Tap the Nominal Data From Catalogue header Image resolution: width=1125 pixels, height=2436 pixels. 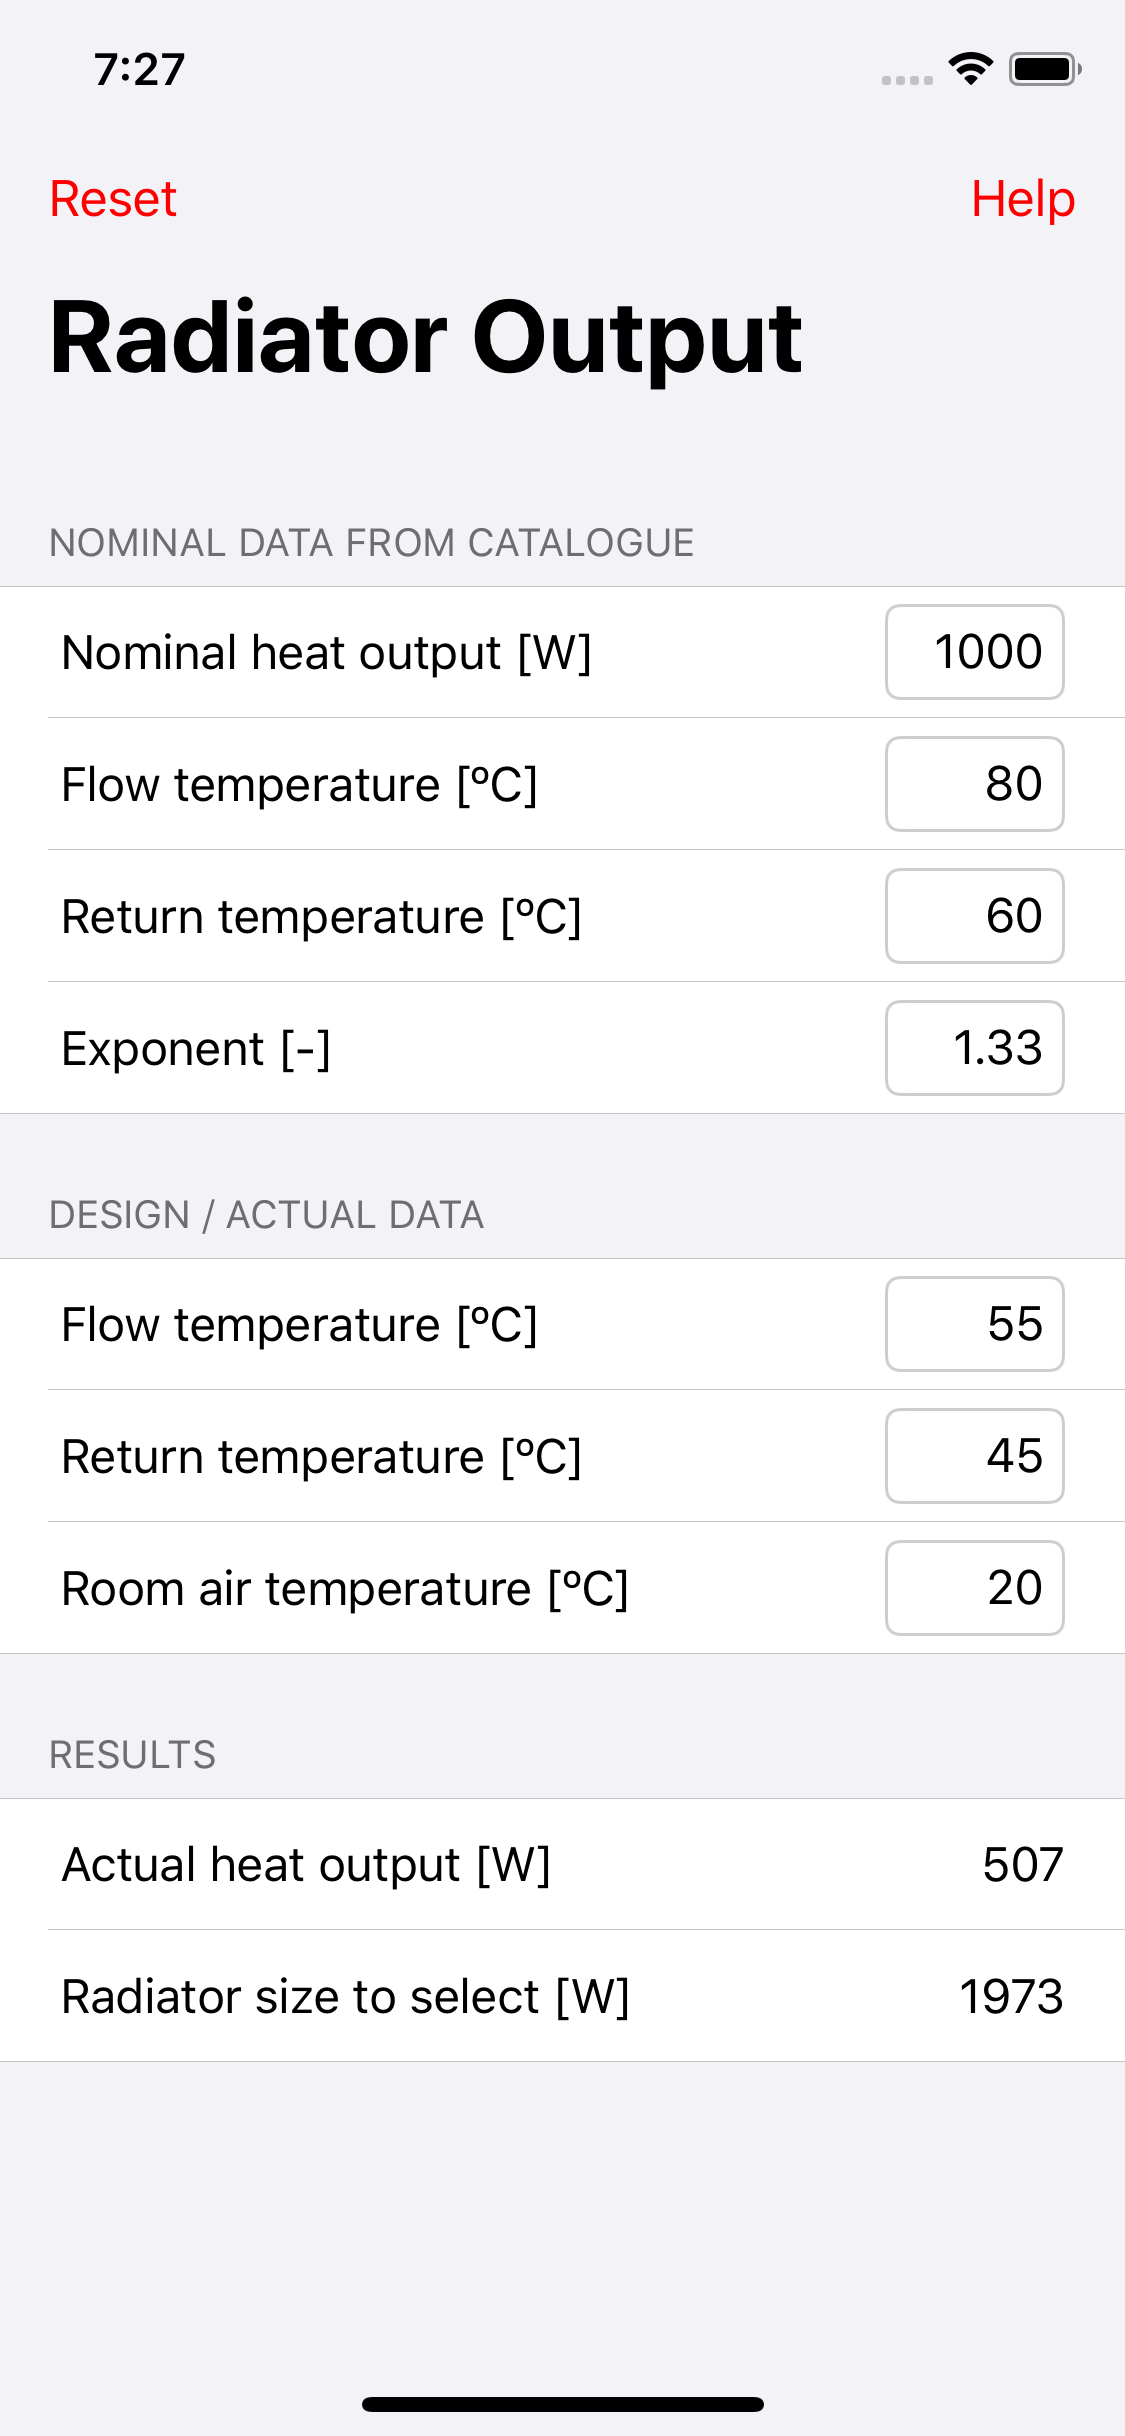pos(371,543)
